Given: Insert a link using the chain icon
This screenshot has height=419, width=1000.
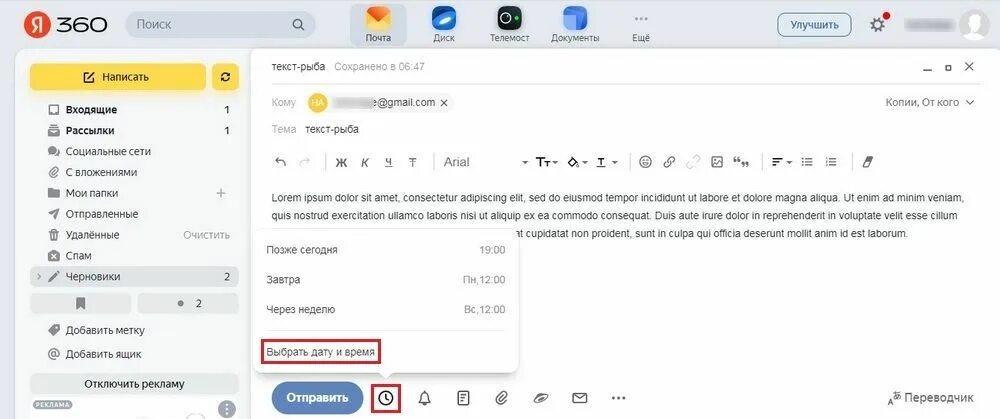Looking at the screenshot, I should tap(669, 162).
